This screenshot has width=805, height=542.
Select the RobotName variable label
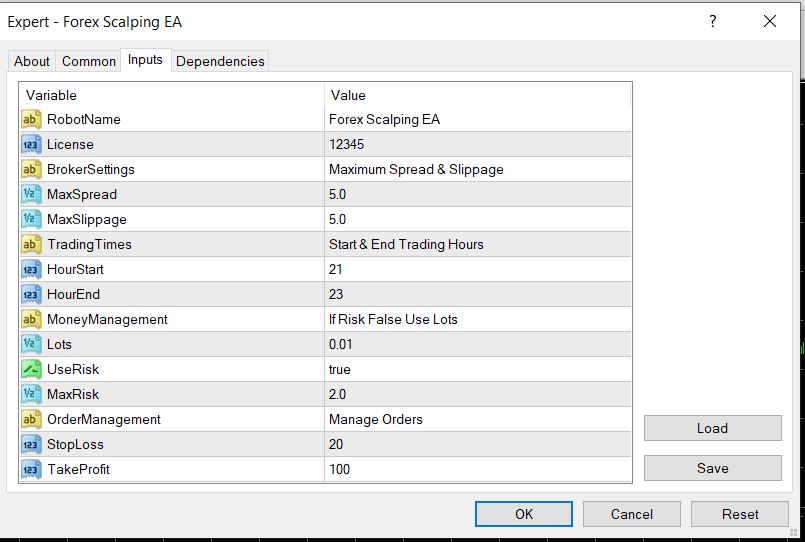tap(84, 120)
